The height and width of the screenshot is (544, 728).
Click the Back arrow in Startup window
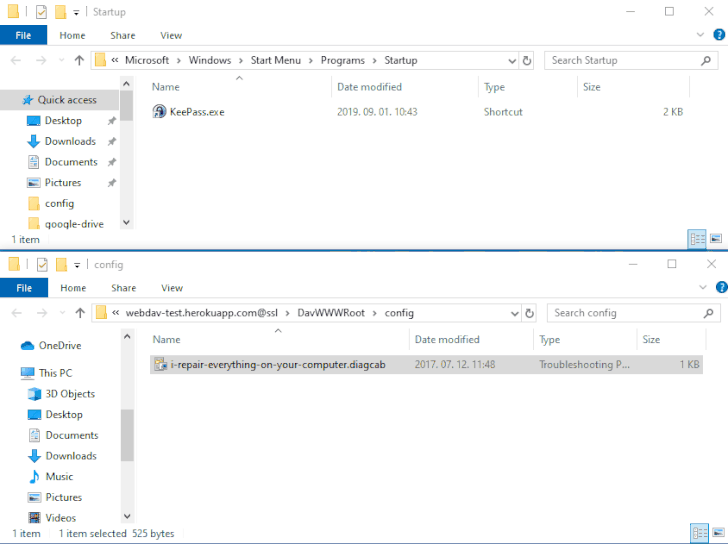click(x=16, y=60)
